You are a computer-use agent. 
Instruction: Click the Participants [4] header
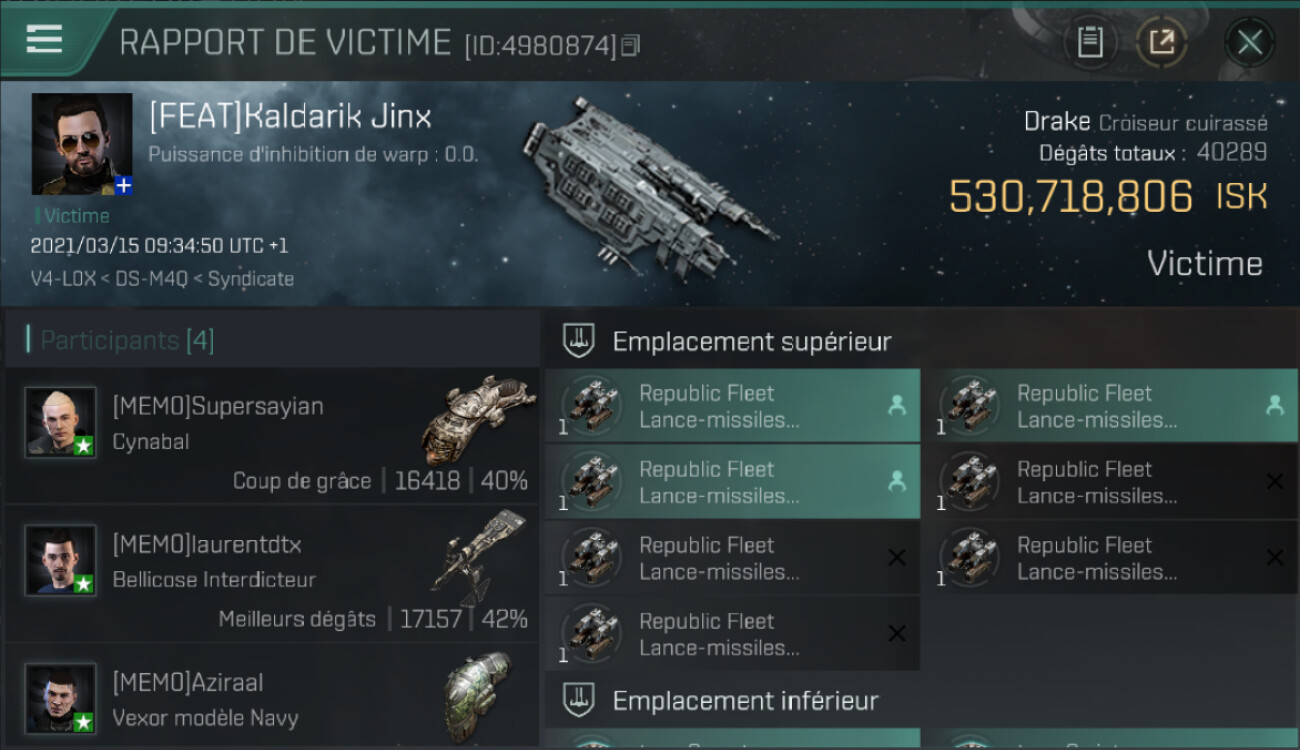tap(127, 340)
